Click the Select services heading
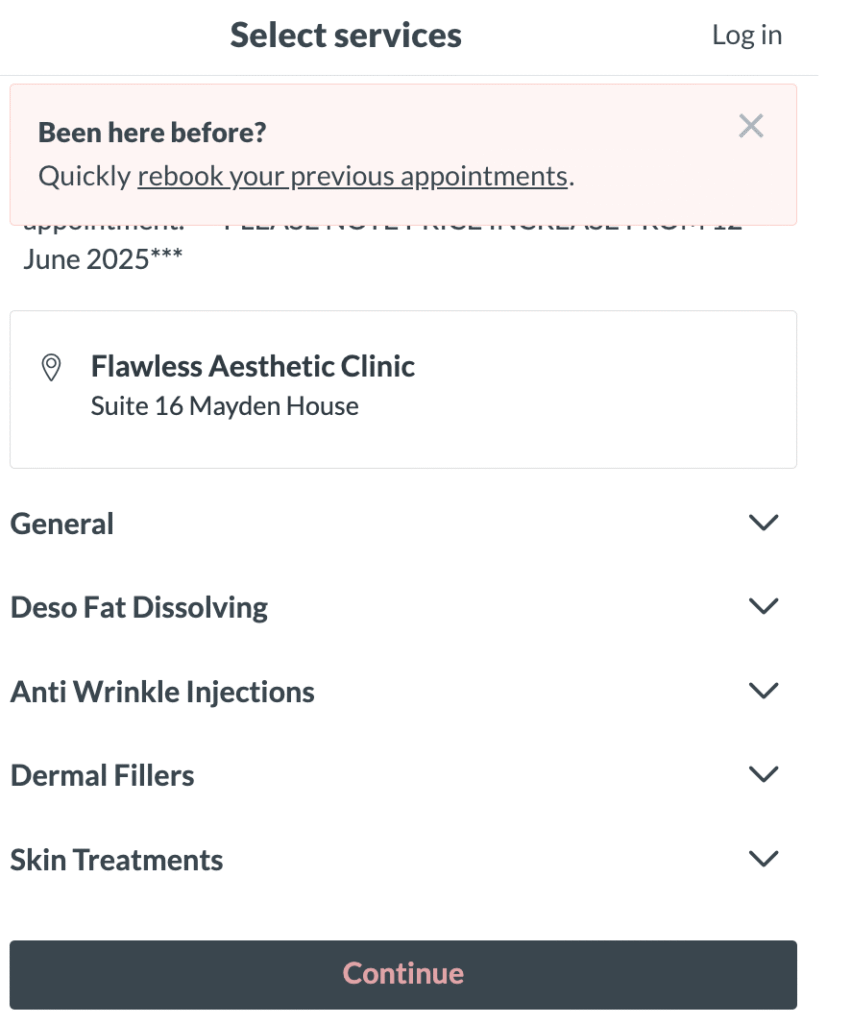 (345, 35)
